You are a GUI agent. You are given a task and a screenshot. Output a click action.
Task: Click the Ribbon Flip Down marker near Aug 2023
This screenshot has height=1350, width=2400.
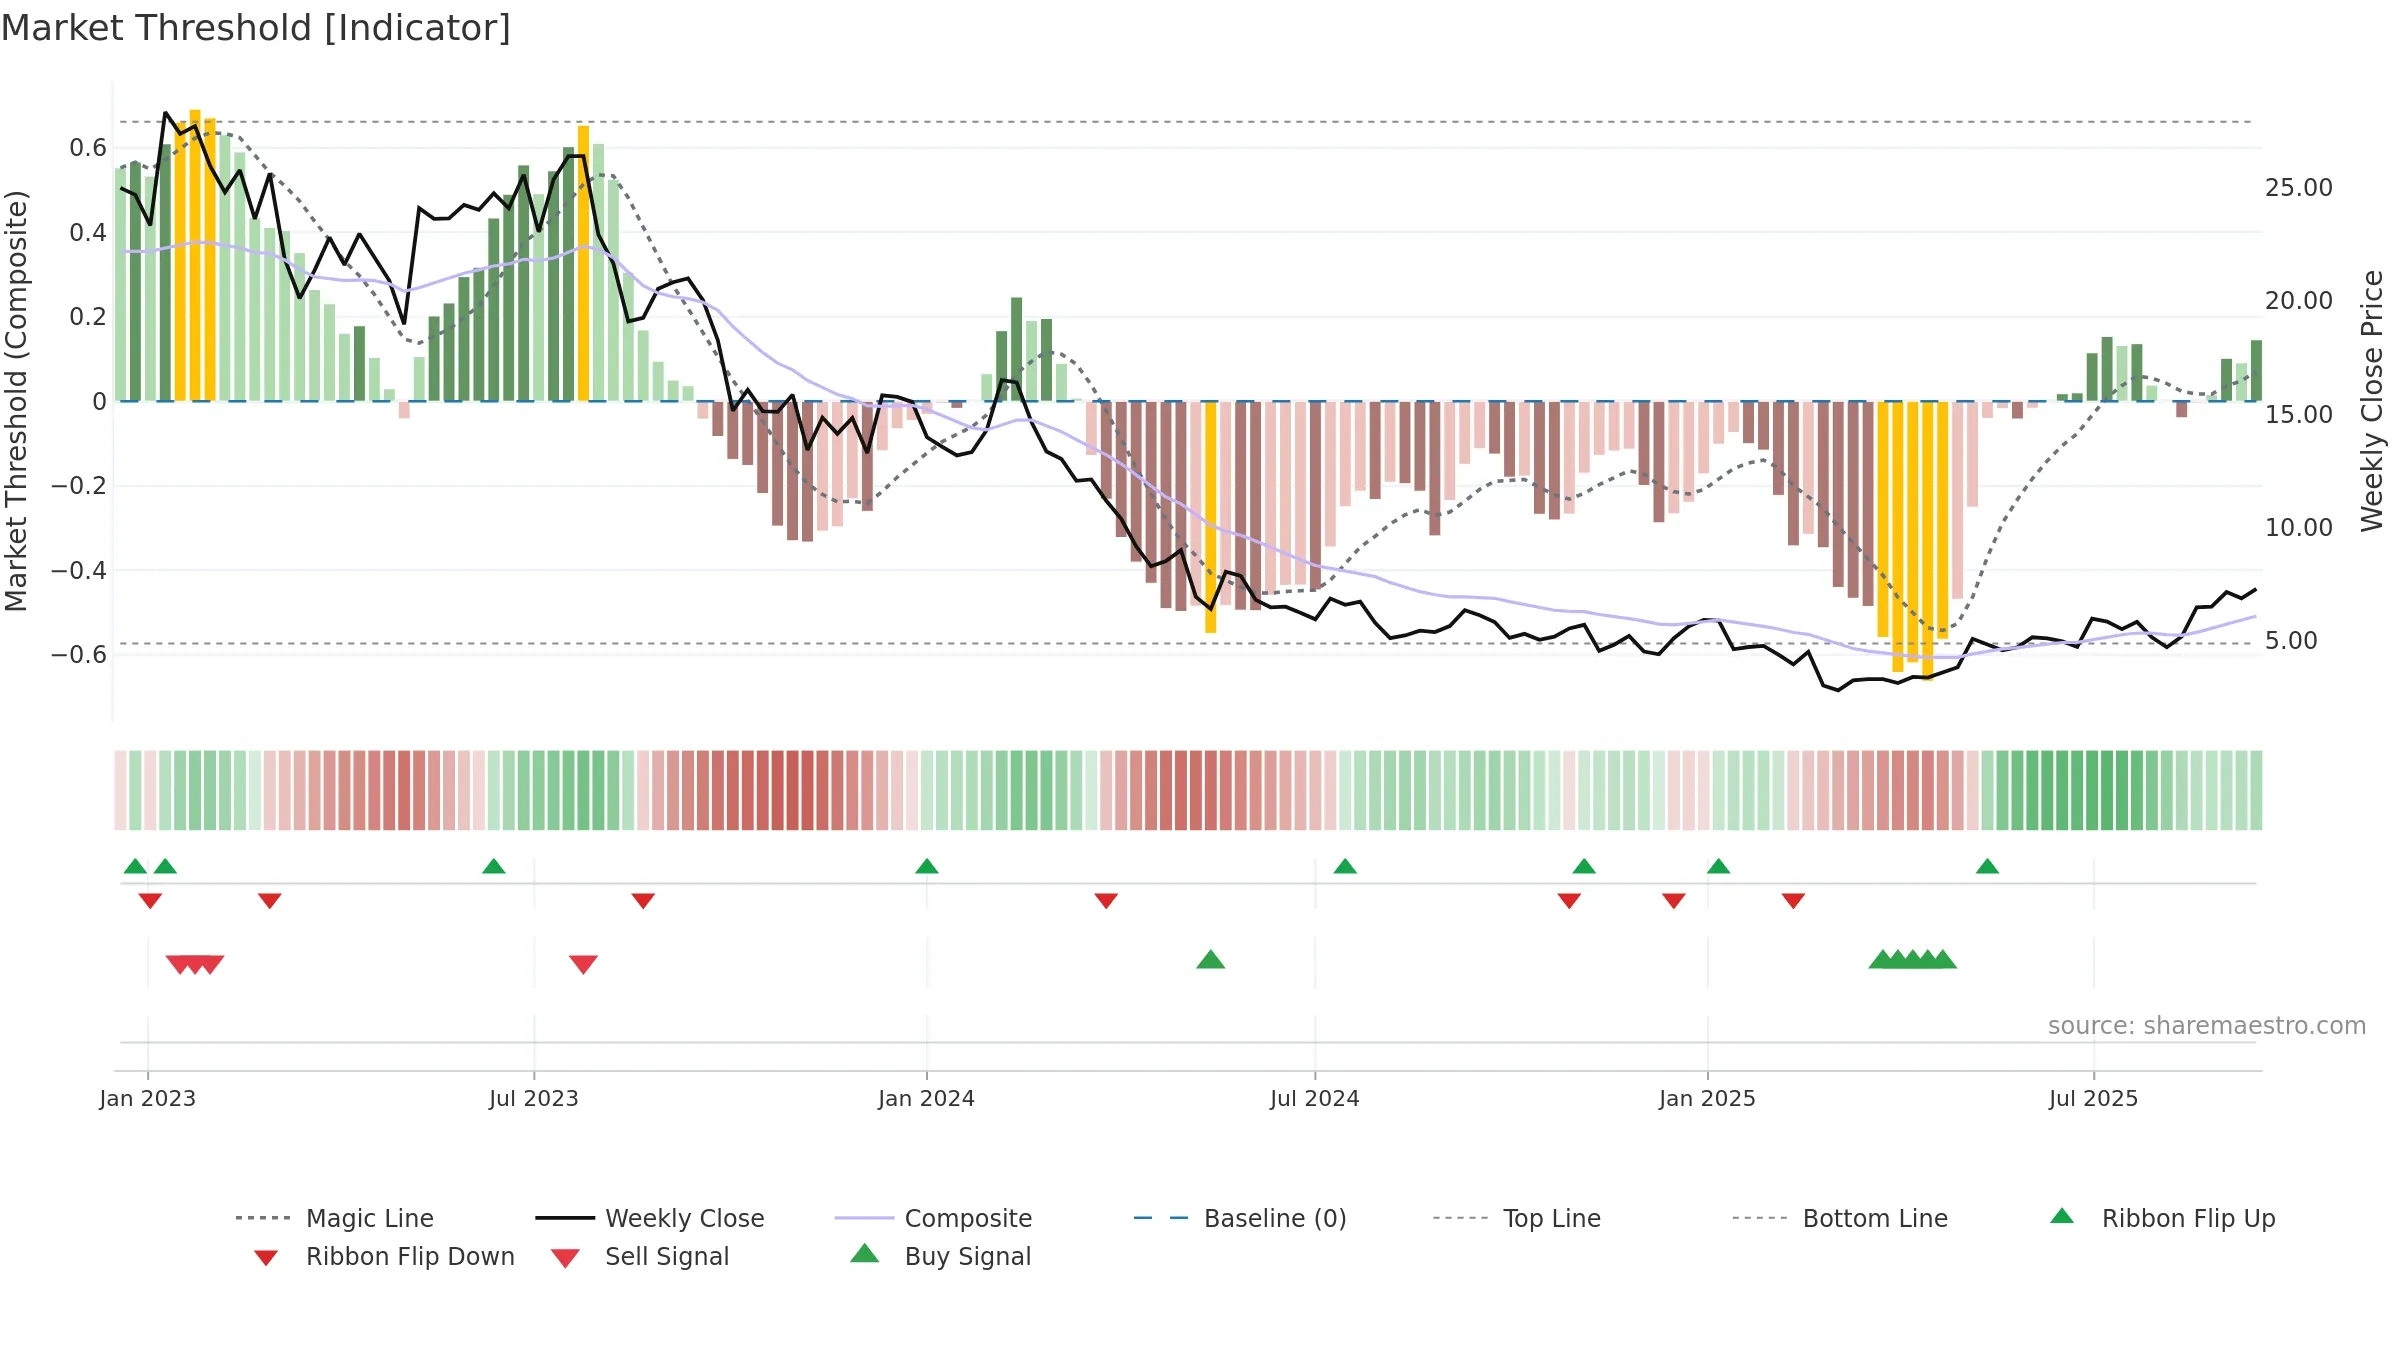click(x=643, y=901)
